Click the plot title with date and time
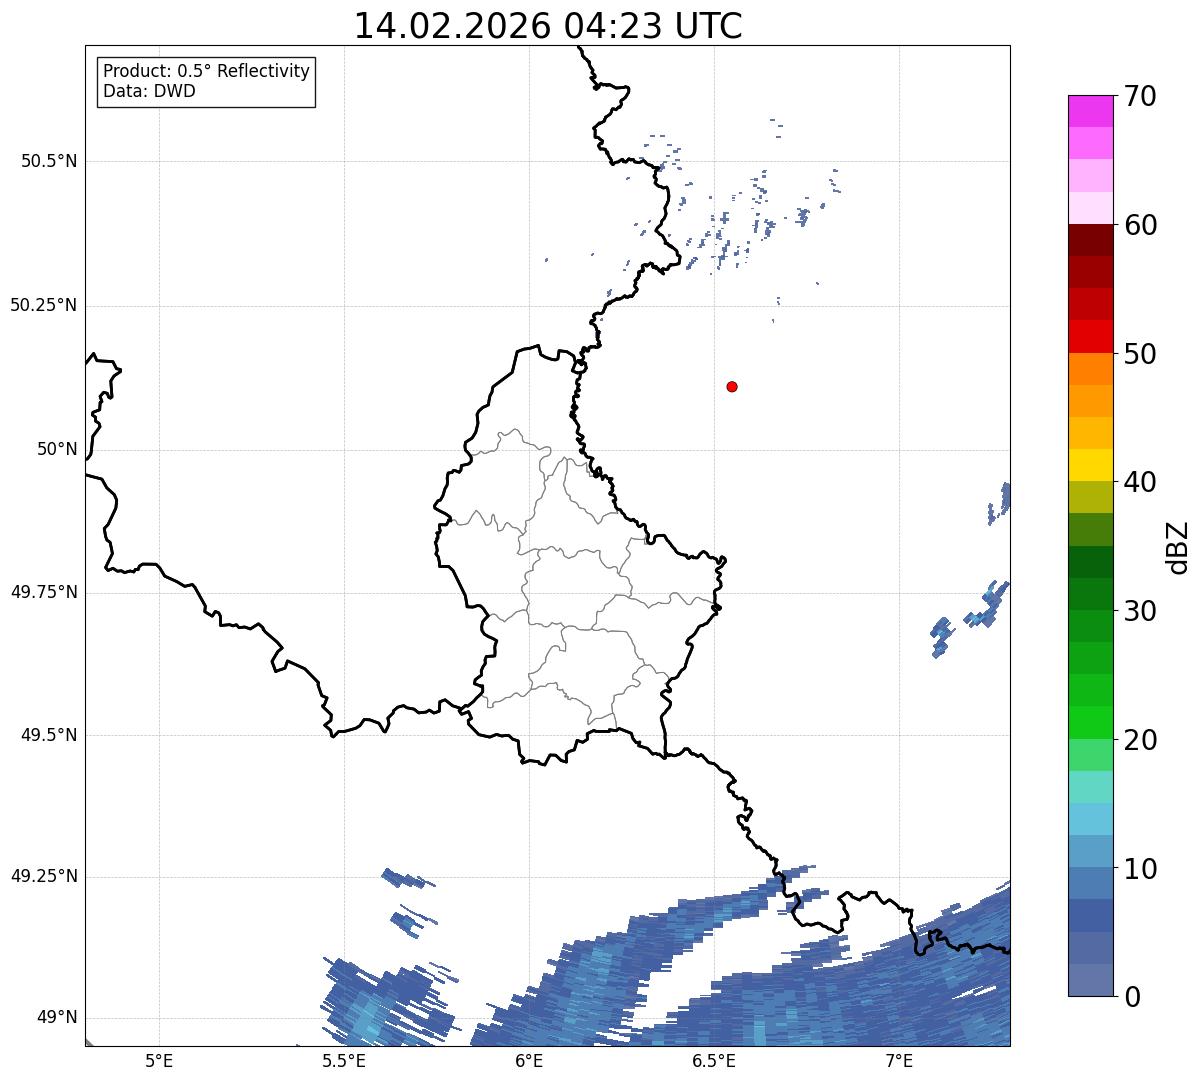Screen dimensions: 1202x1081 click(548, 26)
